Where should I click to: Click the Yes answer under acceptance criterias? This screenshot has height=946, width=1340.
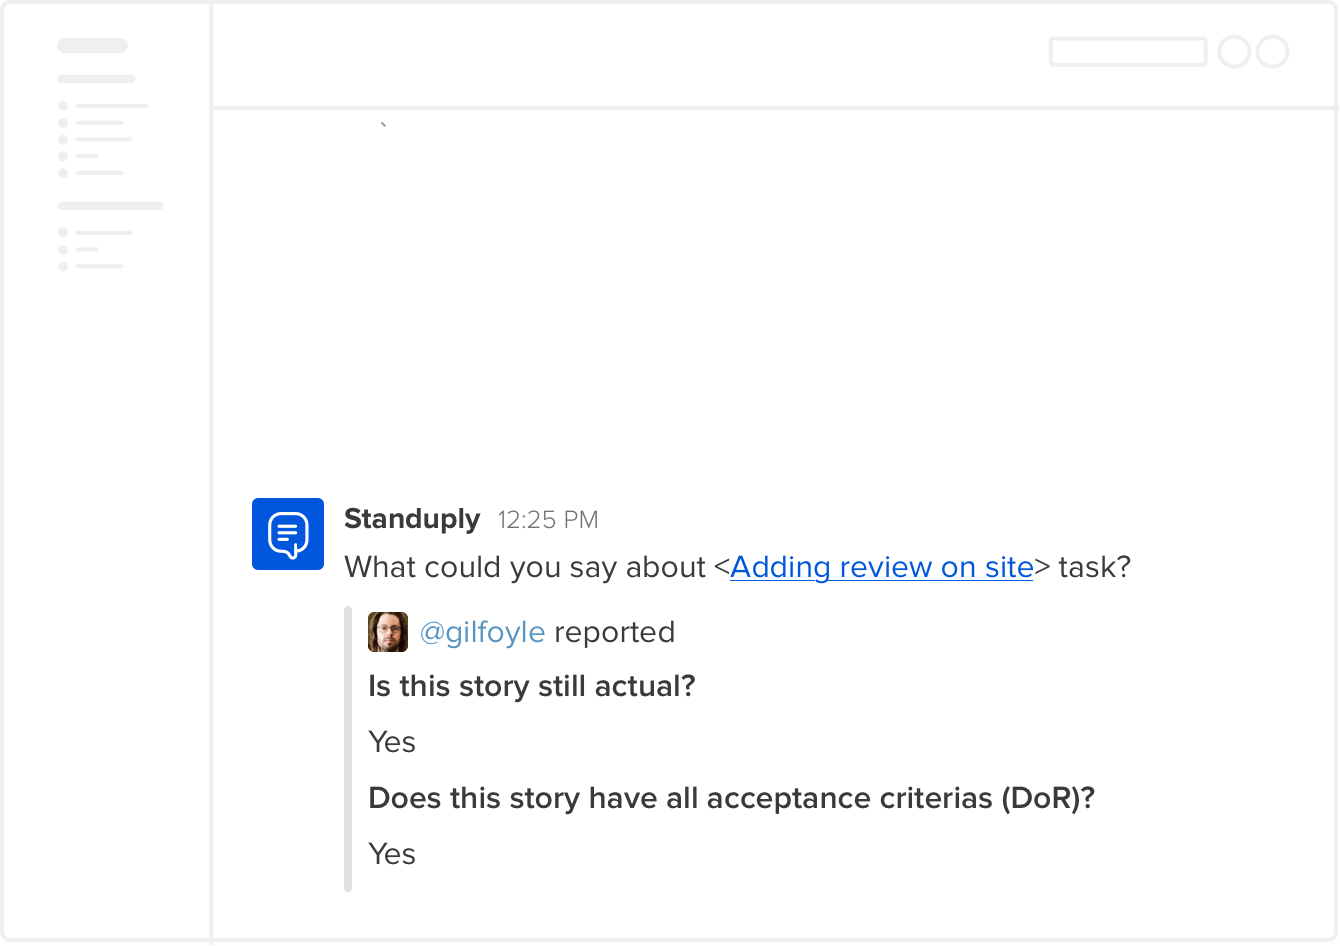[392, 854]
